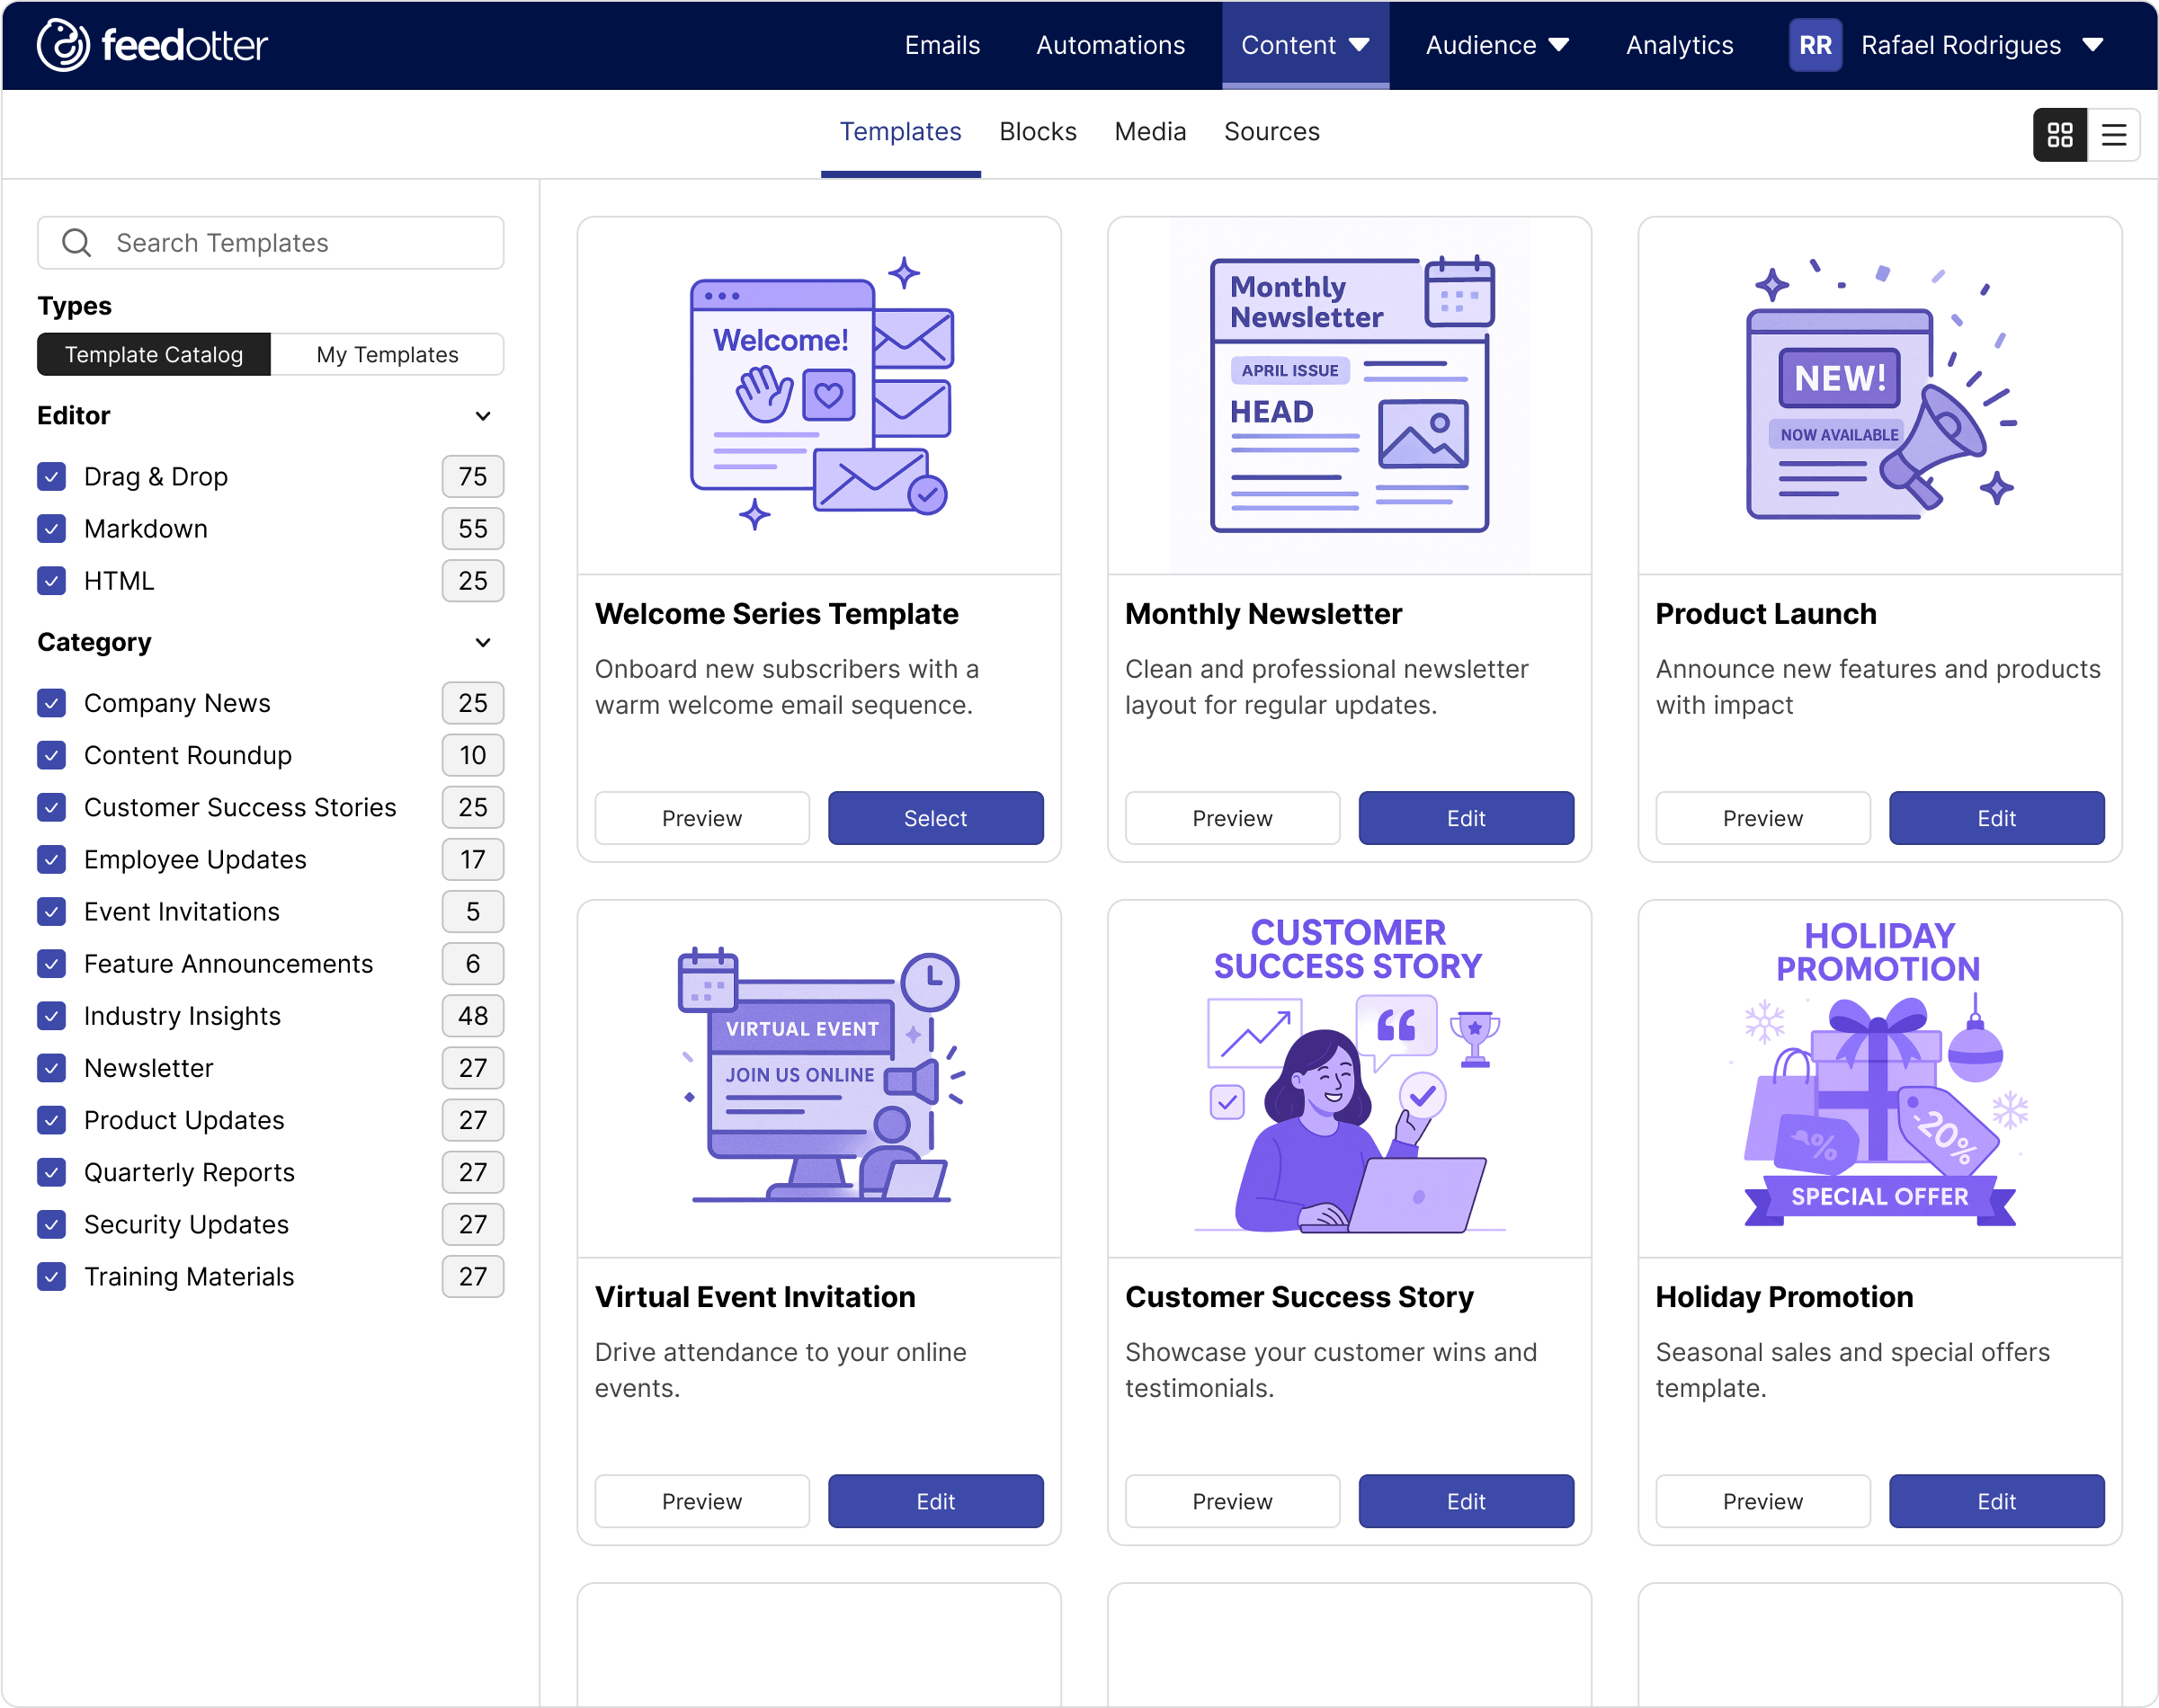Screen dimensions: 2159x1708
Task: Toggle the Security Updates checkbox
Action: click(x=52, y=1224)
